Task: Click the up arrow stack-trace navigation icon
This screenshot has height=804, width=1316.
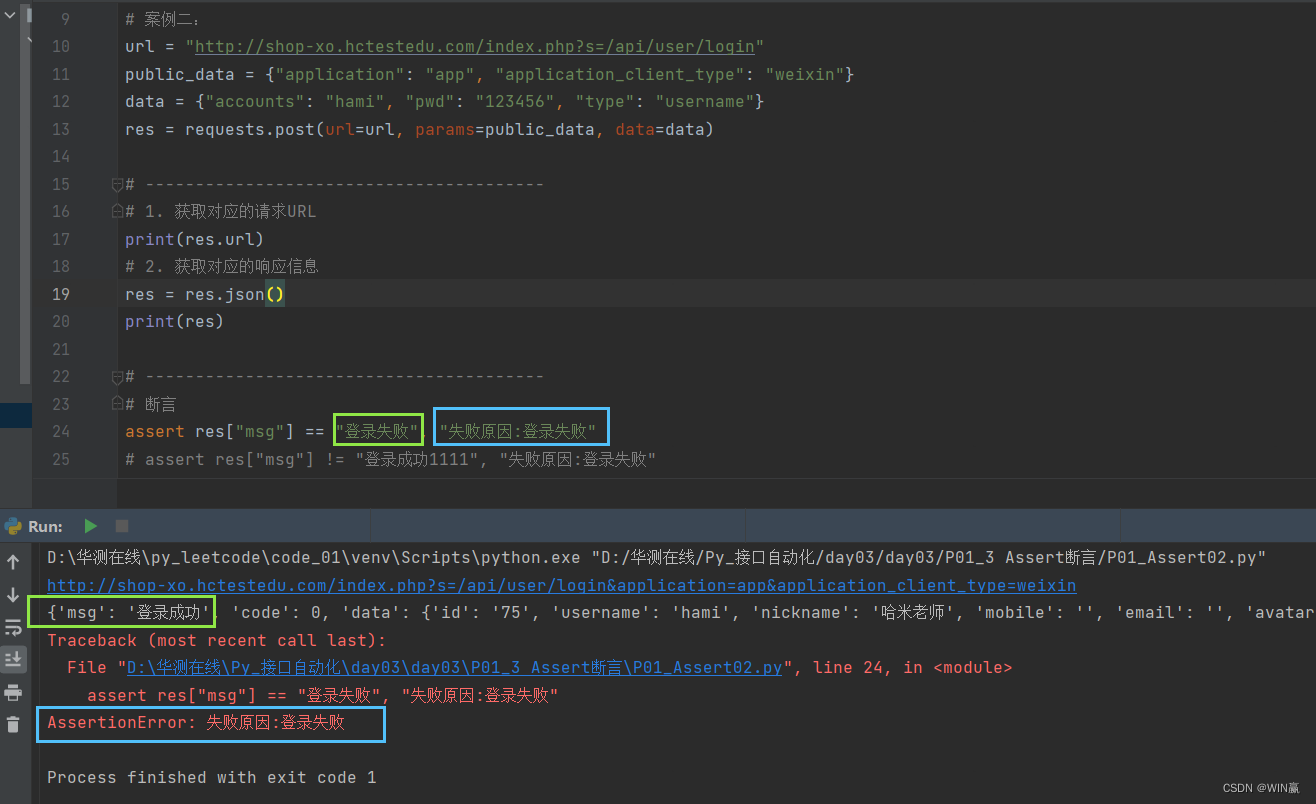Action: point(13,562)
